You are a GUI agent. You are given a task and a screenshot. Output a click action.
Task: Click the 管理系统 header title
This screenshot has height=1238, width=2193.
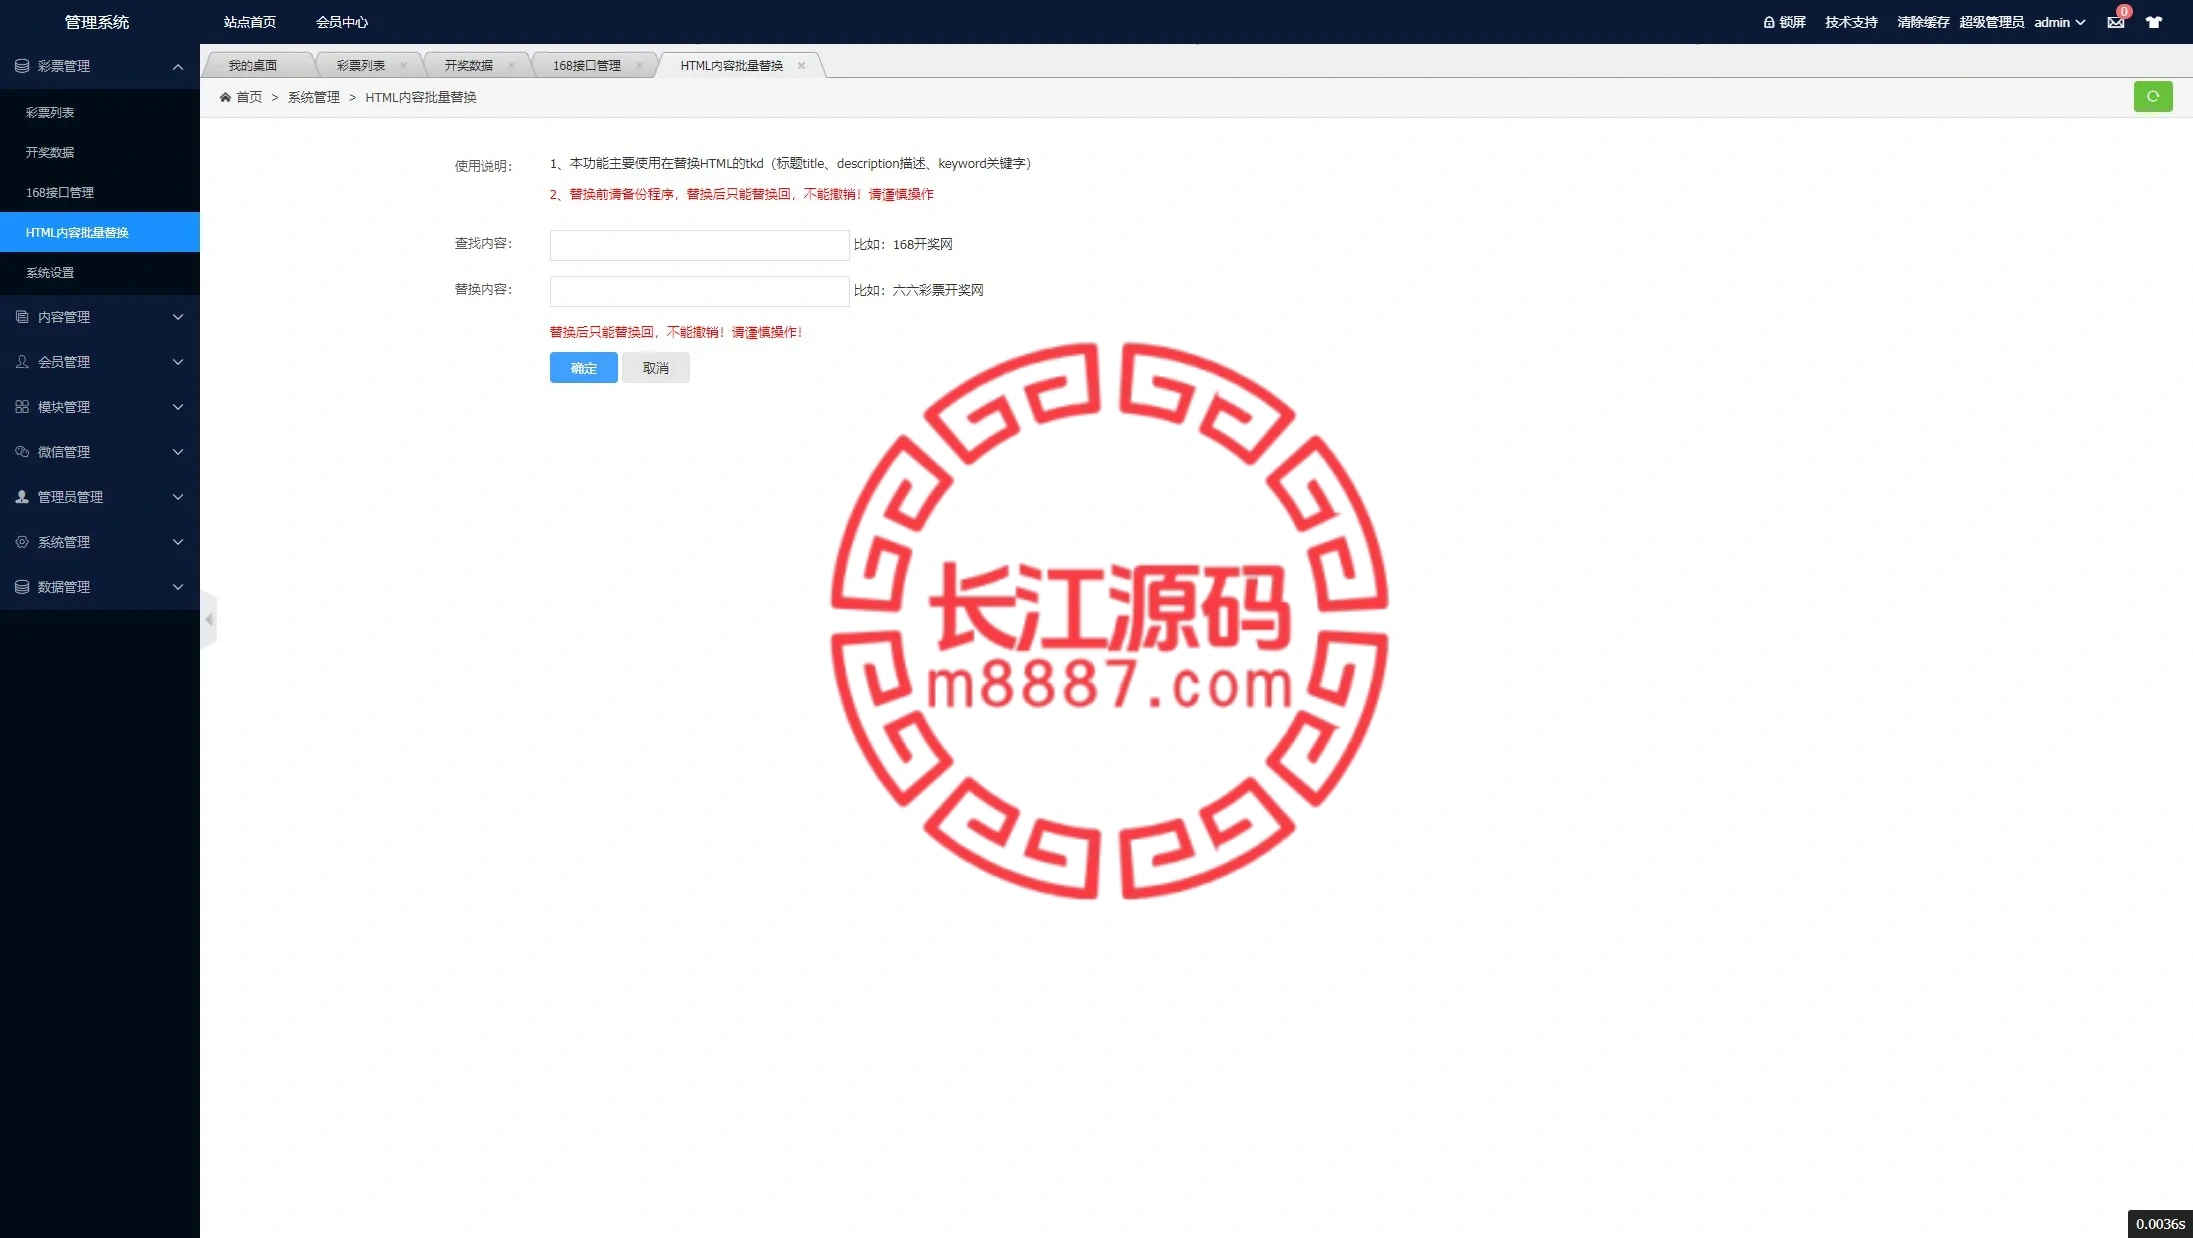pyautogui.click(x=97, y=22)
